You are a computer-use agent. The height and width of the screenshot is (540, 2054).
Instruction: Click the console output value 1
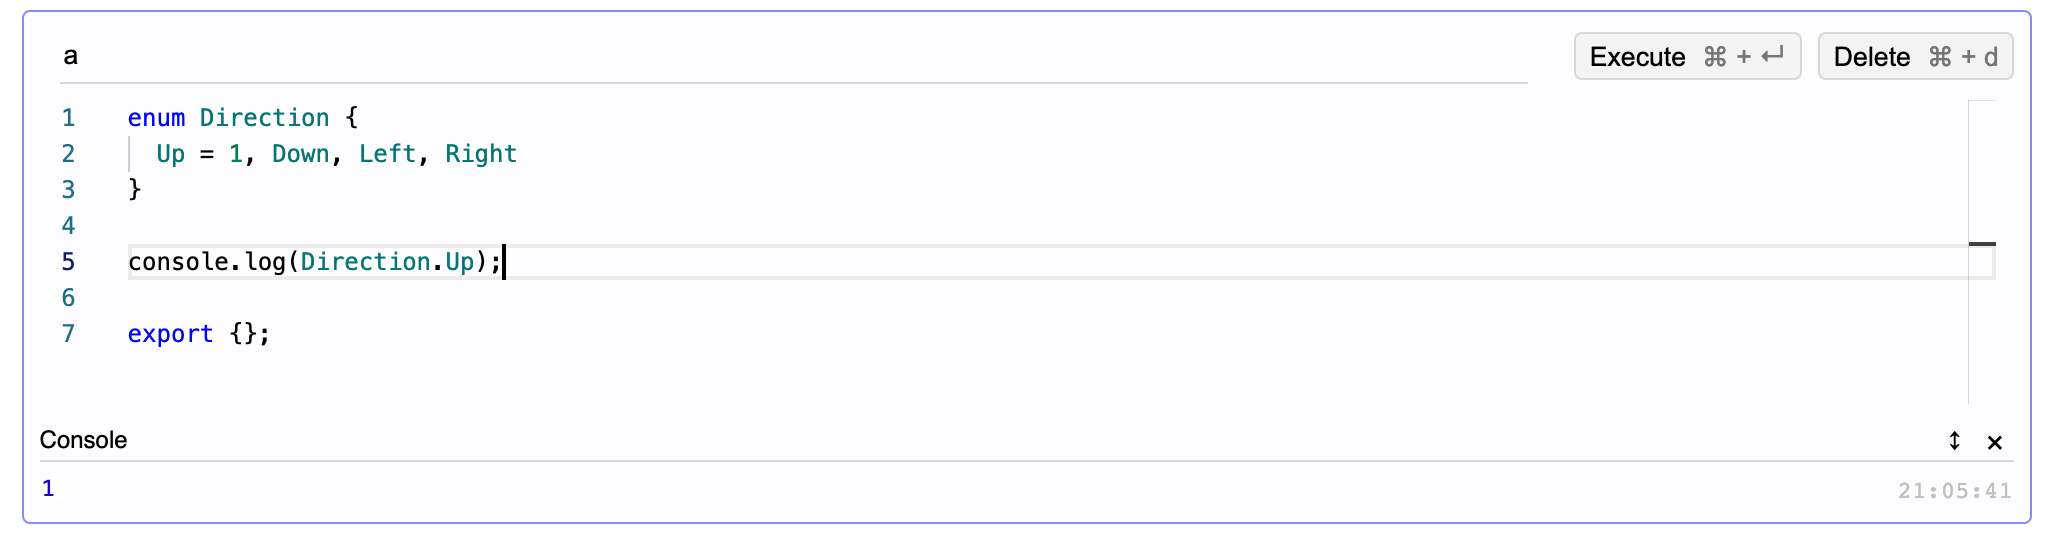pyautogui.click(x=48, y=489)
